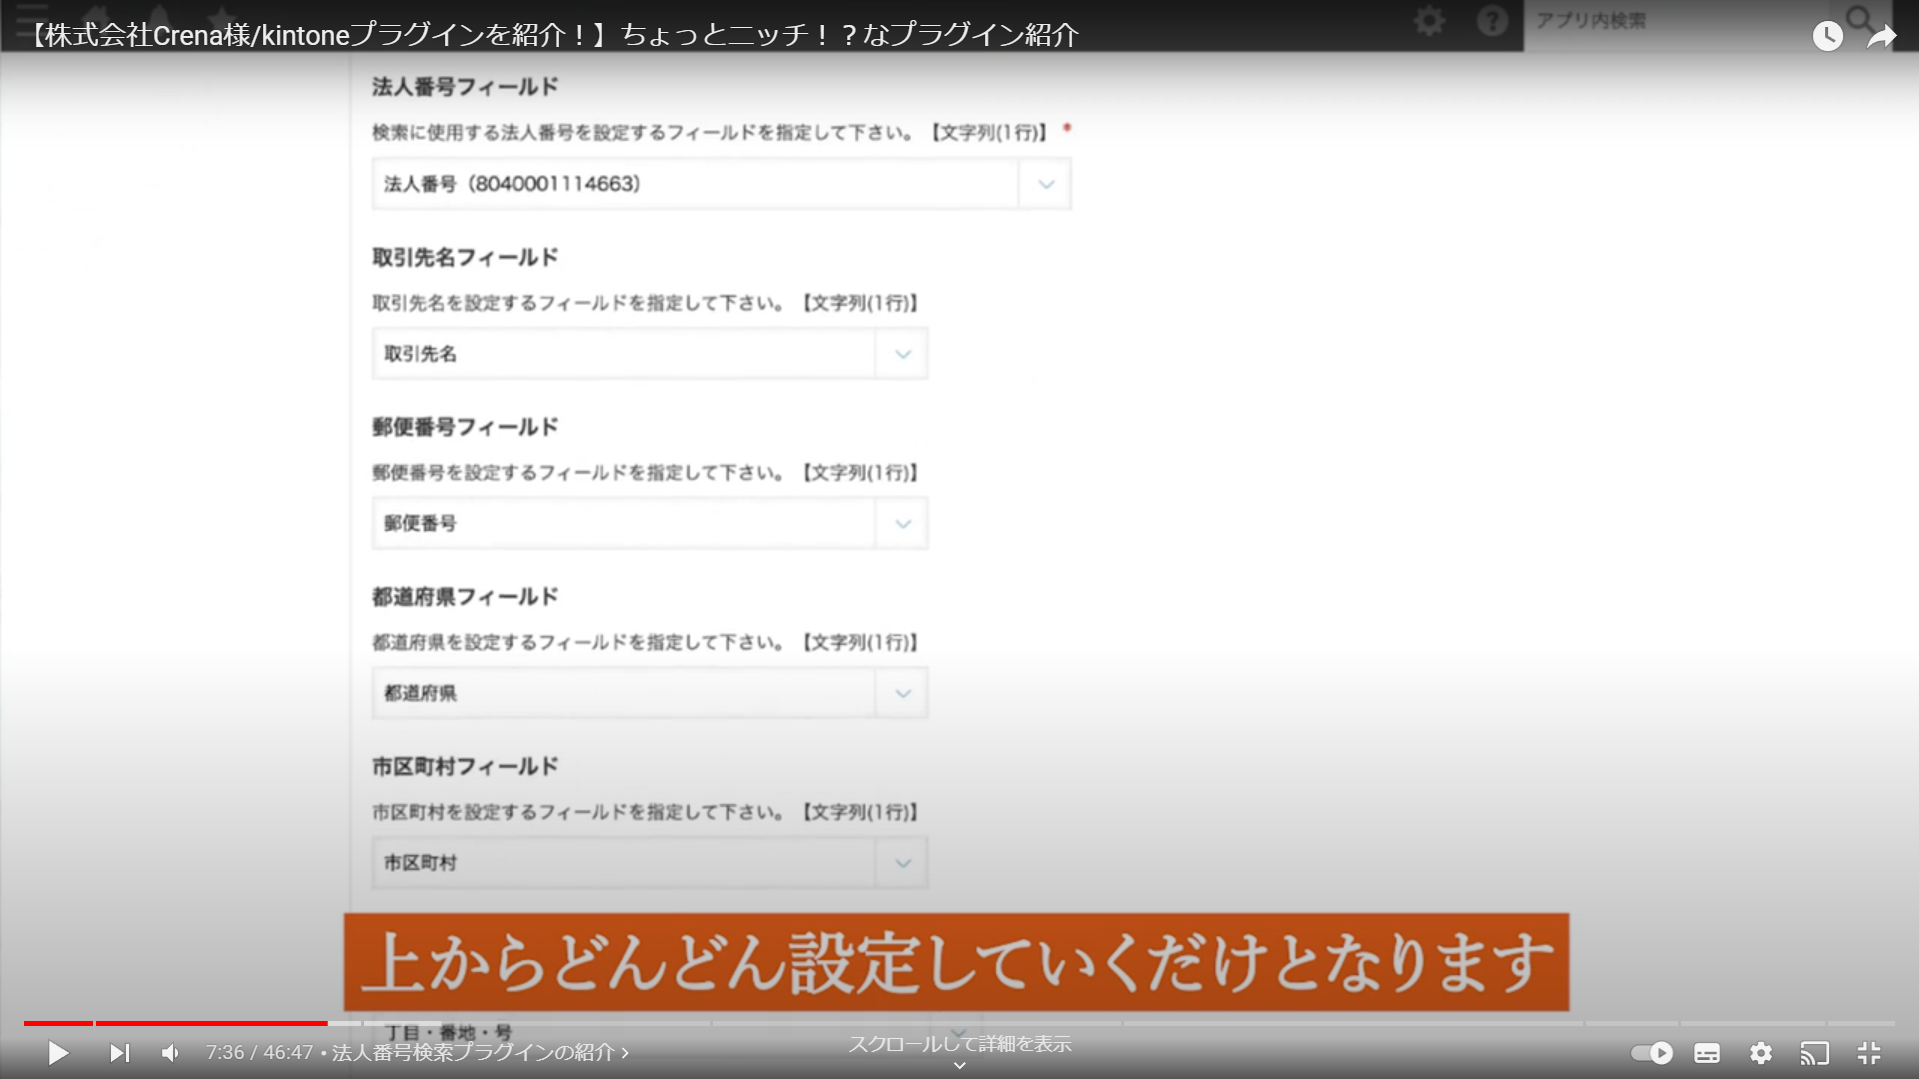Viewport: 1919px width, 1079px height.
Task: Open the Watch later clock icon
Action: (x=1827, y=36)
